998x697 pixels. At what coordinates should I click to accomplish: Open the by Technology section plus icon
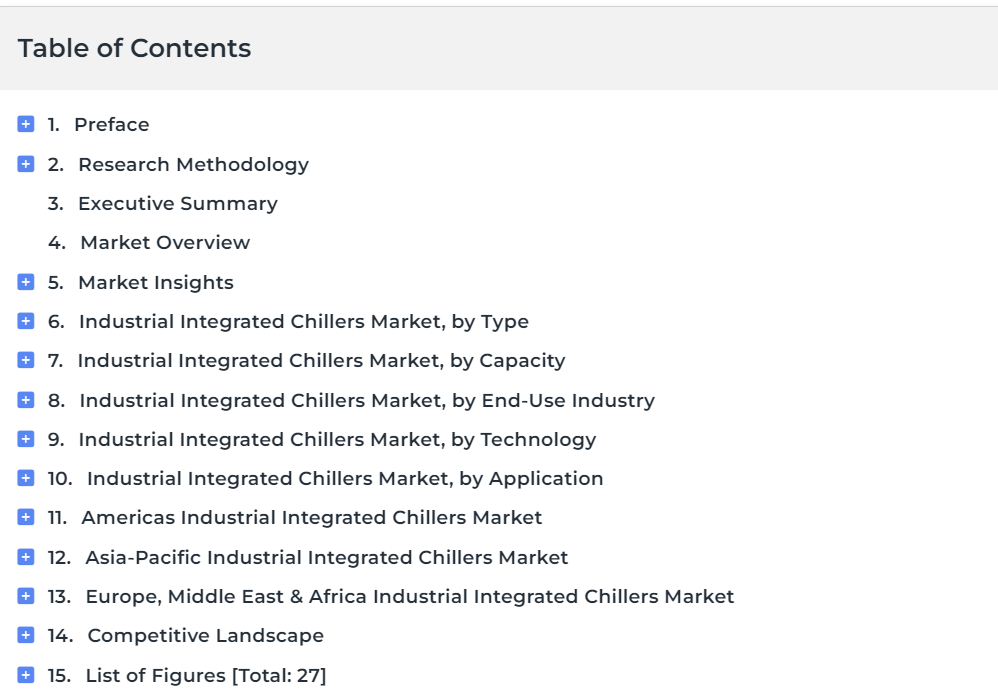point(25,439)
